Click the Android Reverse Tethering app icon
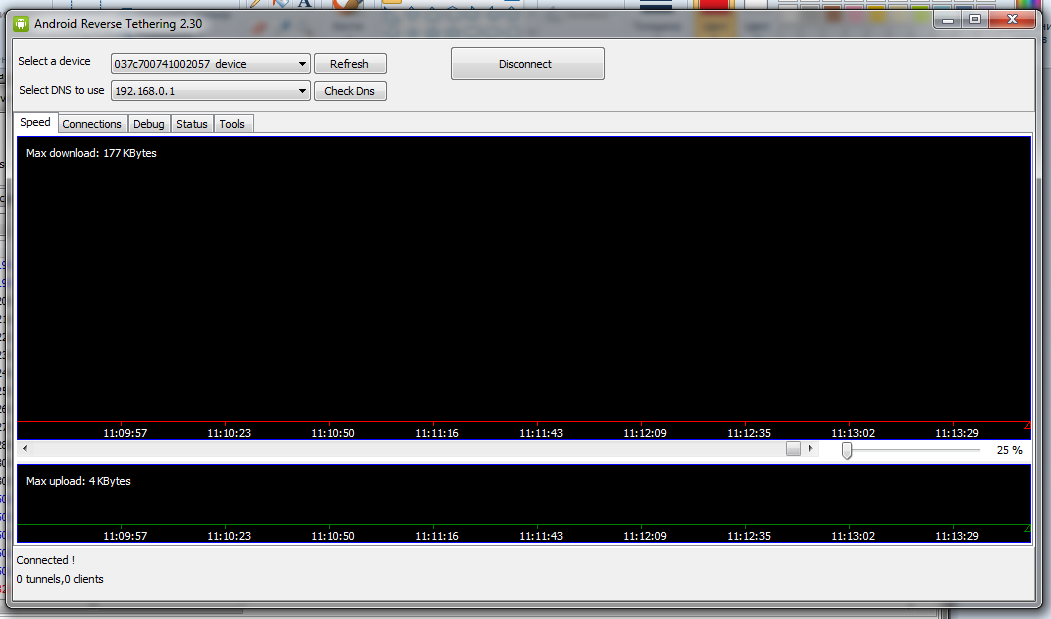The image size is (1051, 619). (x=21, y=24)
